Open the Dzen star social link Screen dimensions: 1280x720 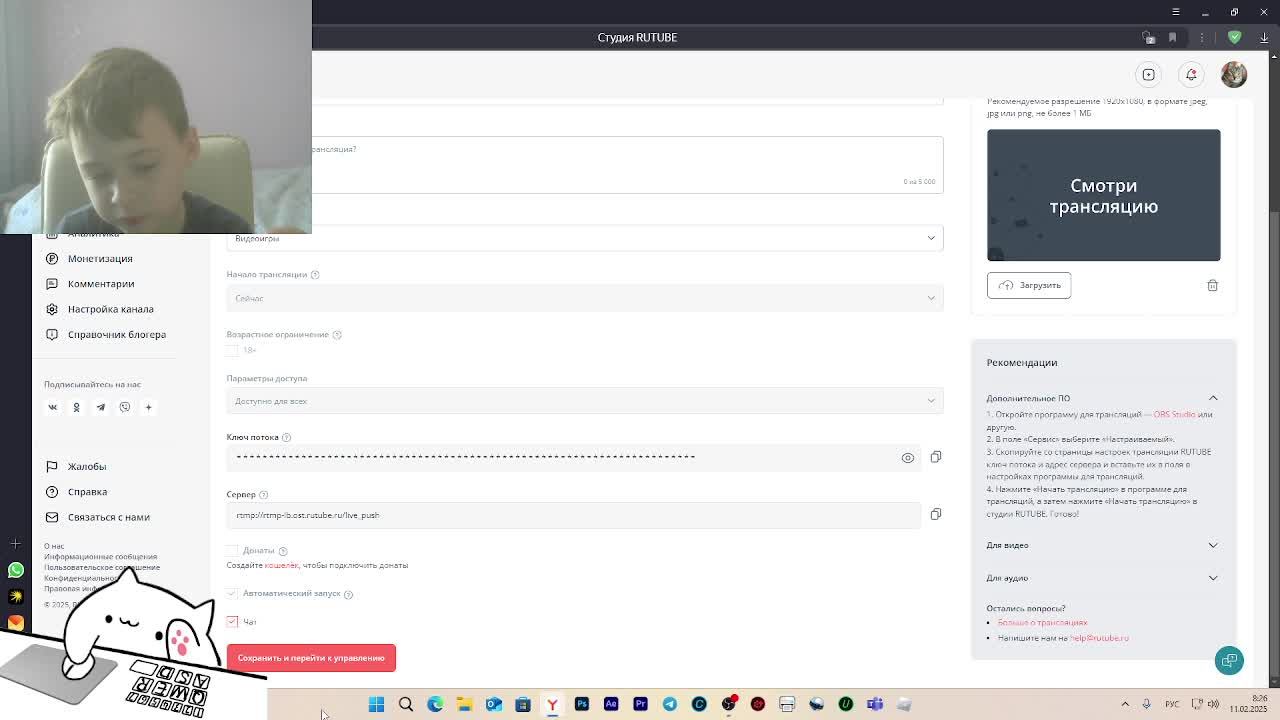click(x=148, y=407)
